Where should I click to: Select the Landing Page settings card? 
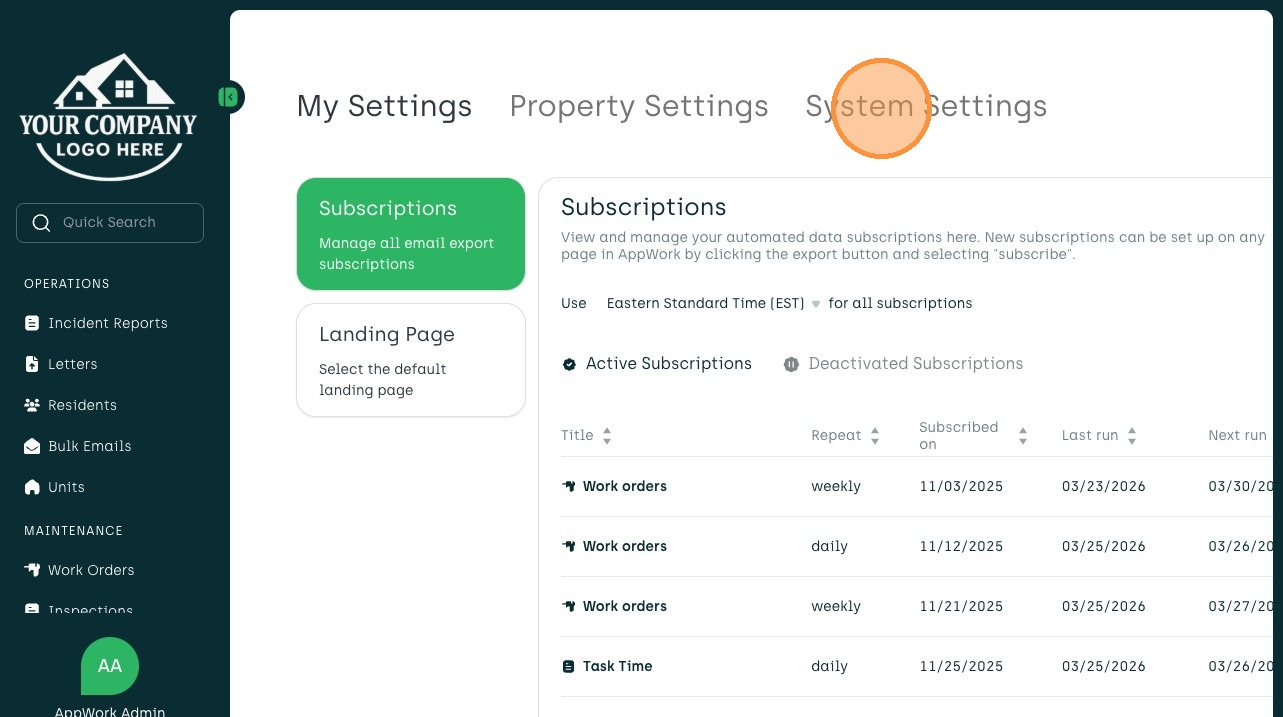(411, 360)
